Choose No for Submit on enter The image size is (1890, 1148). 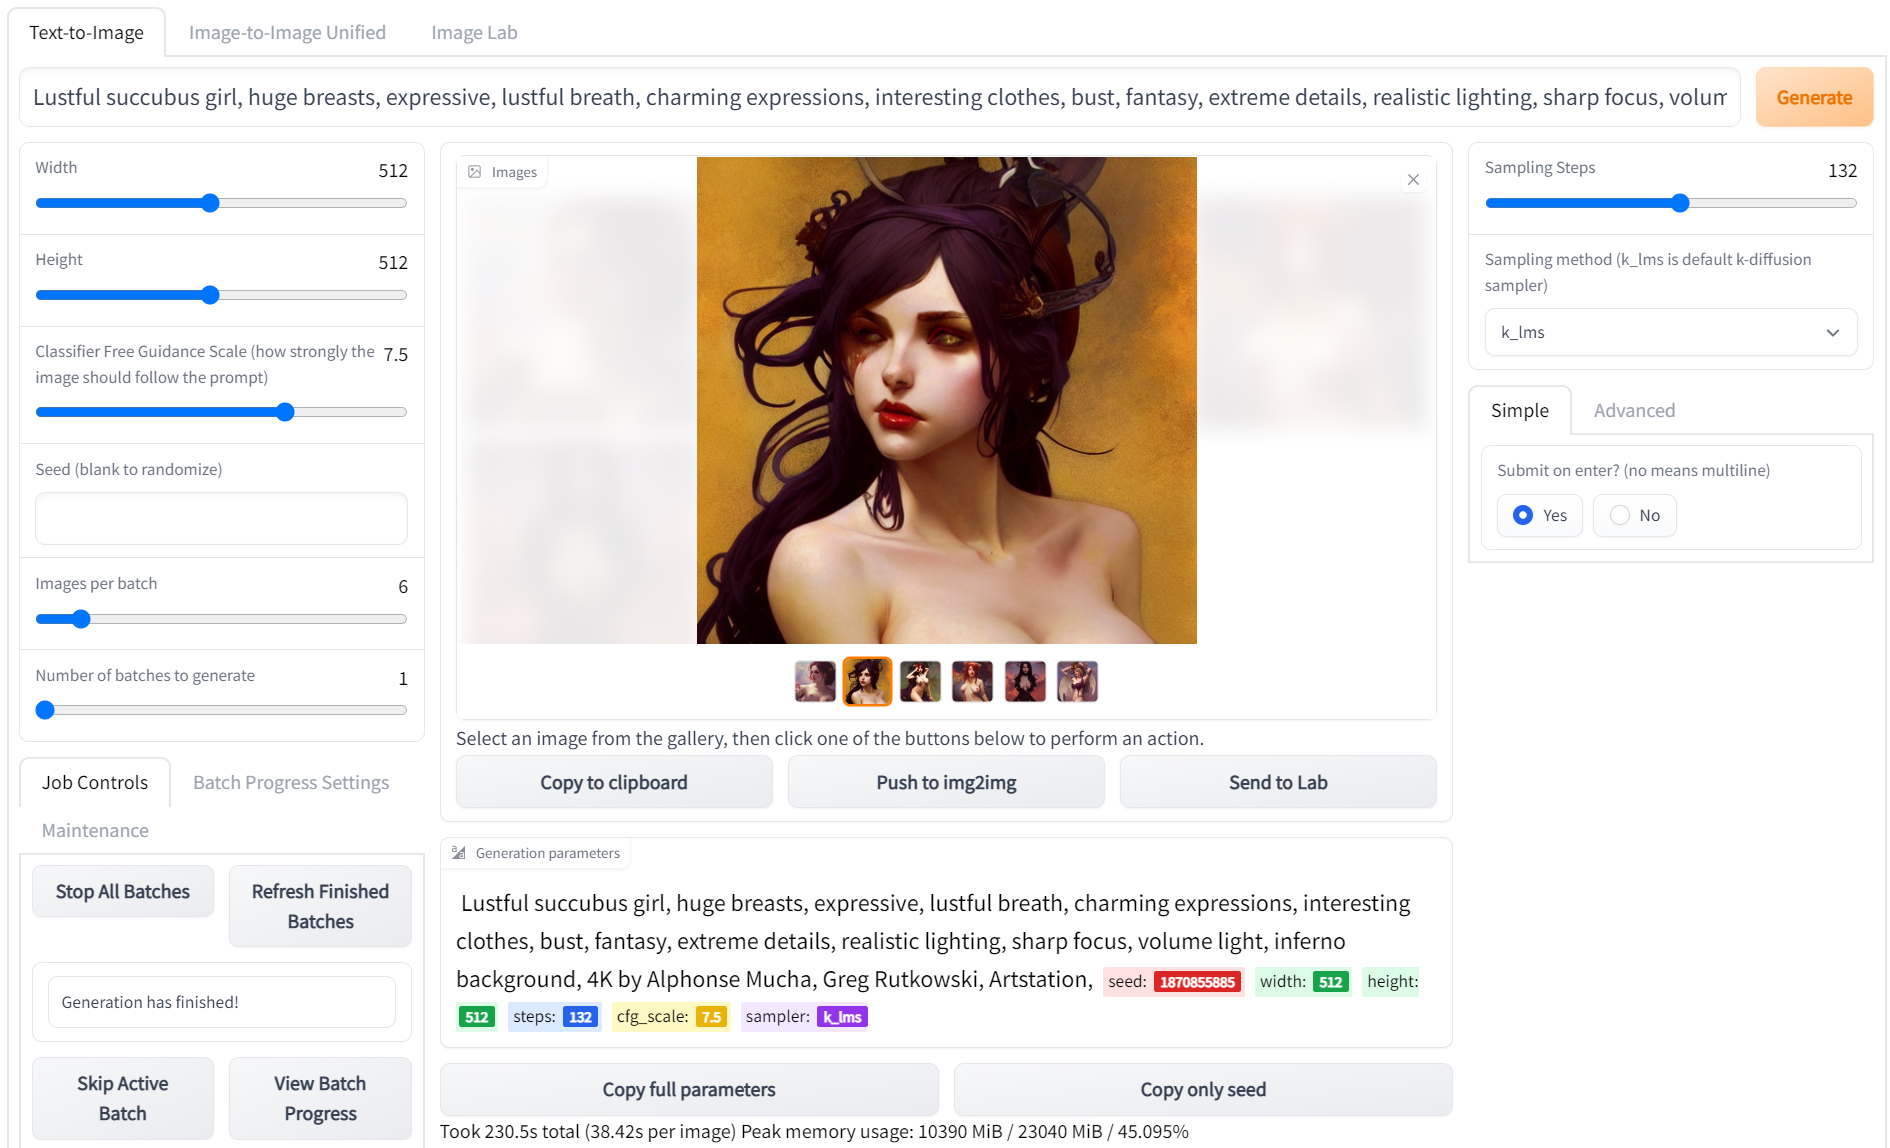[1620, 515]
